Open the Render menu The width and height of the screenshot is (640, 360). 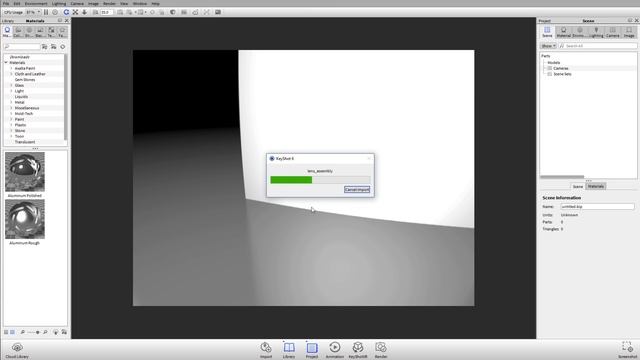point(109,4)
